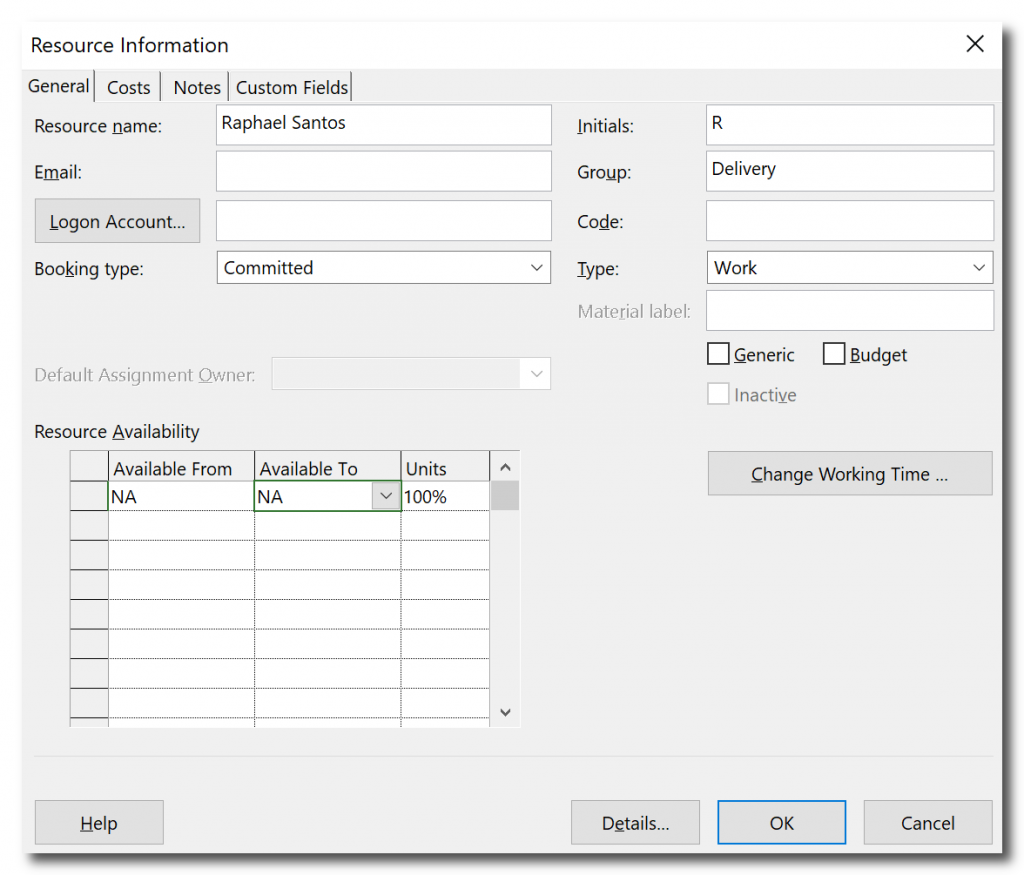Switch to the General tab
The image size is (1024, 875).
point(59,86)
